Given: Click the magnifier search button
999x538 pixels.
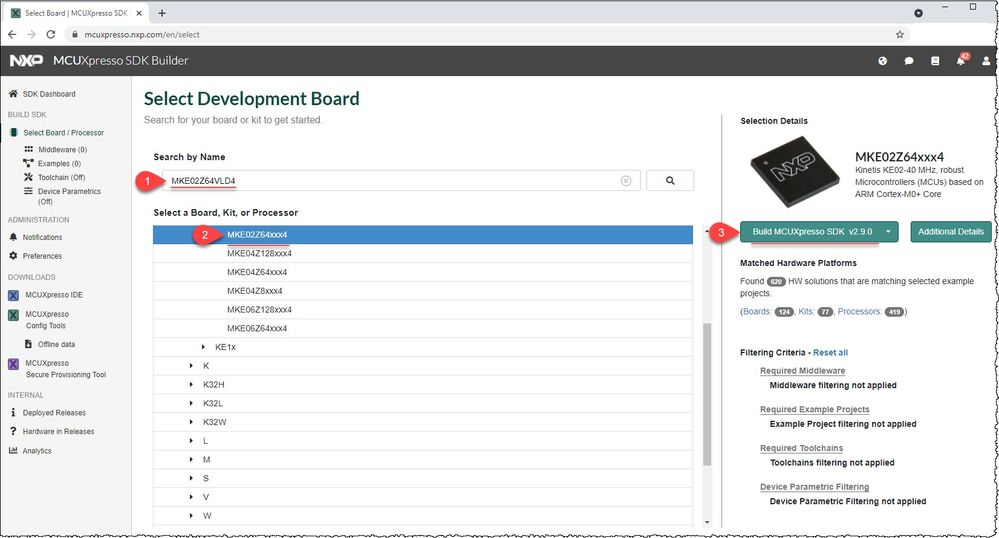Looking at the screenshot, I should point(670,180).
